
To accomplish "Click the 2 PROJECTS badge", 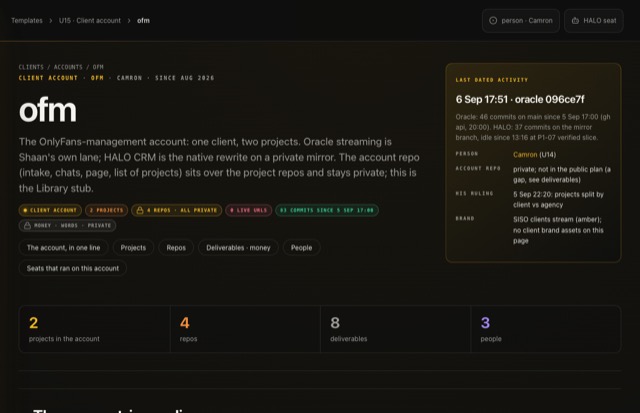I will pos(107,210).
